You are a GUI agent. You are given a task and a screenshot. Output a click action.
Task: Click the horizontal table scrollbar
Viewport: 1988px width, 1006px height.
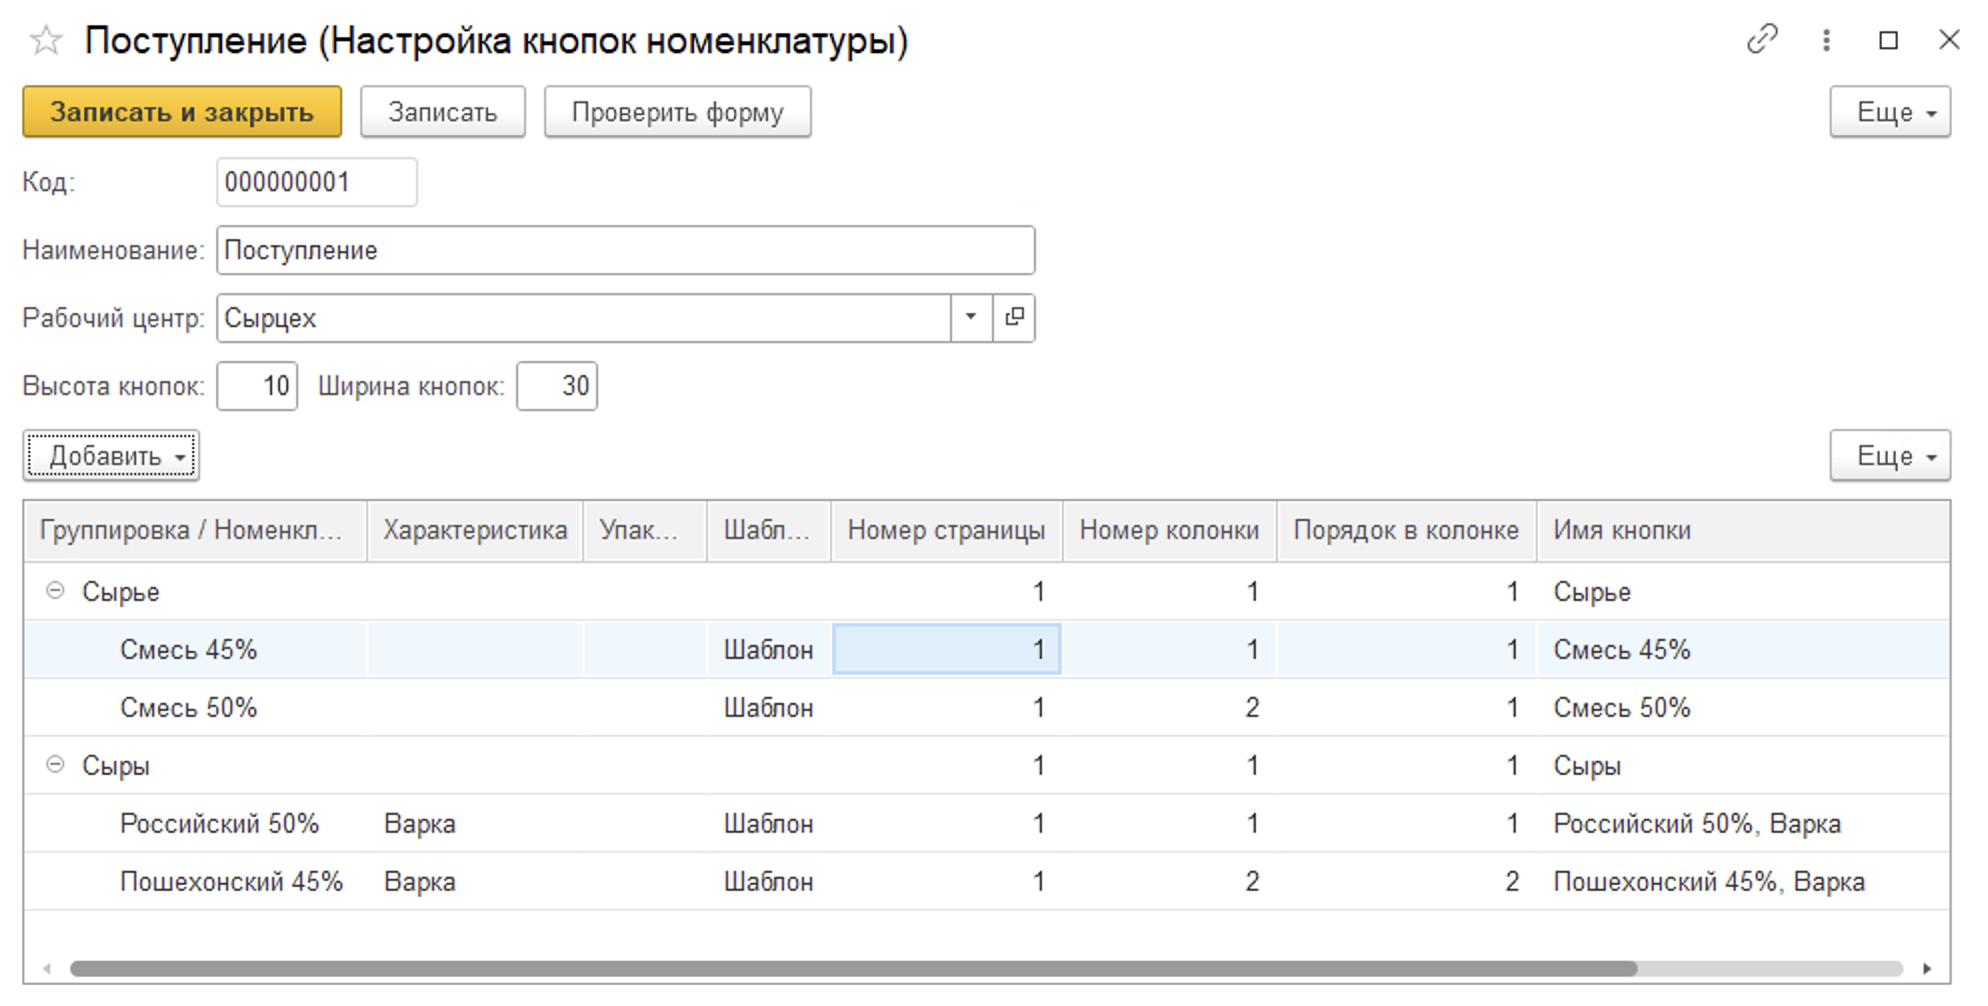tap(852, 968)
